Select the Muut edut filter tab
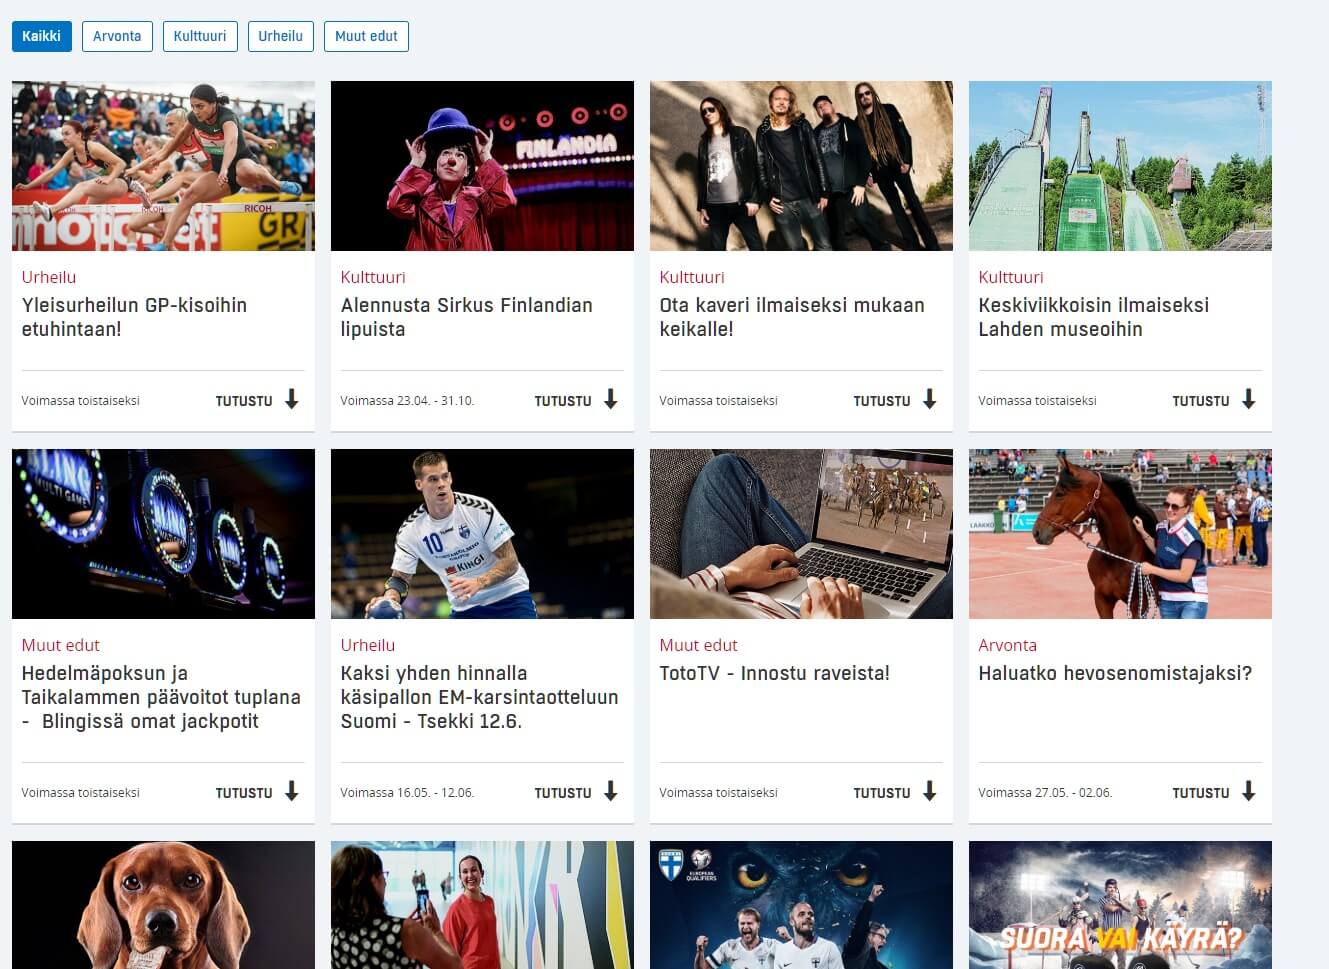The height and width of the screenshot is (969, 1329). [x=366, y=36]
